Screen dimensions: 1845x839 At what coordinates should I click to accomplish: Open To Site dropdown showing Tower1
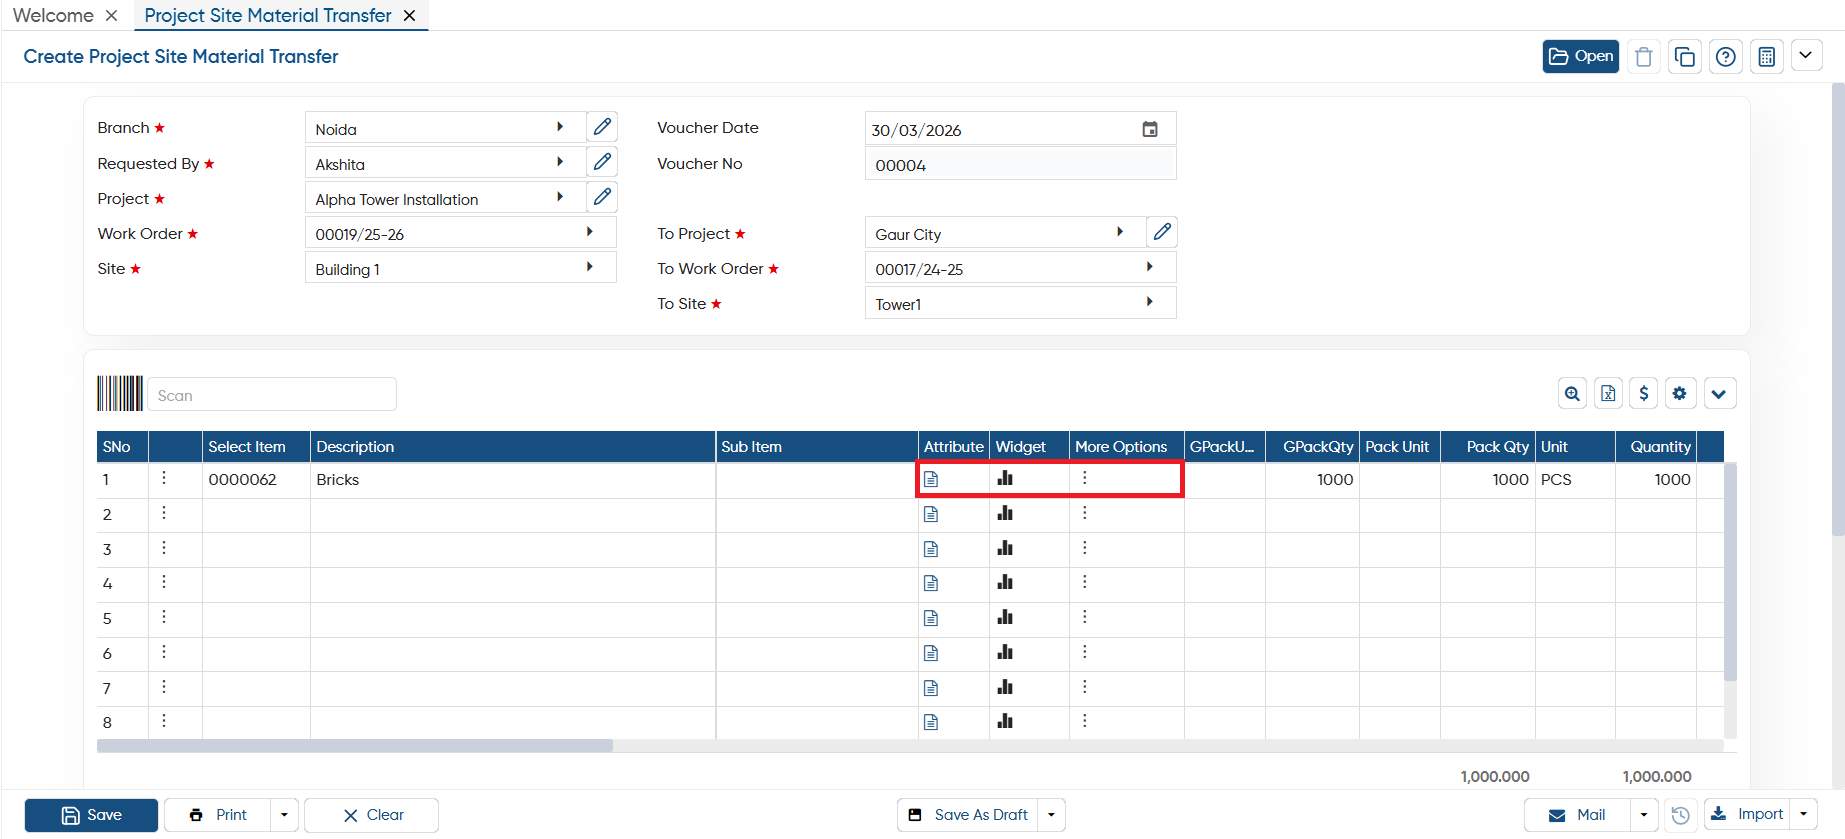point(1150,302)
